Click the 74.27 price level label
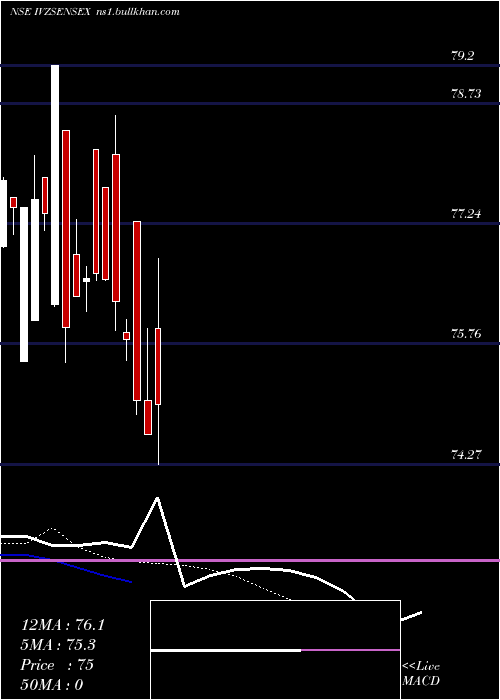This screenshot has height=700, width=500. pyautogui.click(x=466, y=455)
